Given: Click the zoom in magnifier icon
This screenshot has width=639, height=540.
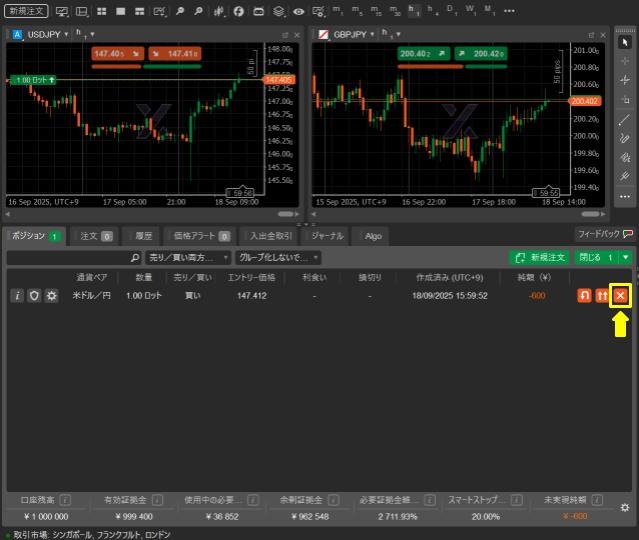Looking at the screenshot, I should click(179, 11).
